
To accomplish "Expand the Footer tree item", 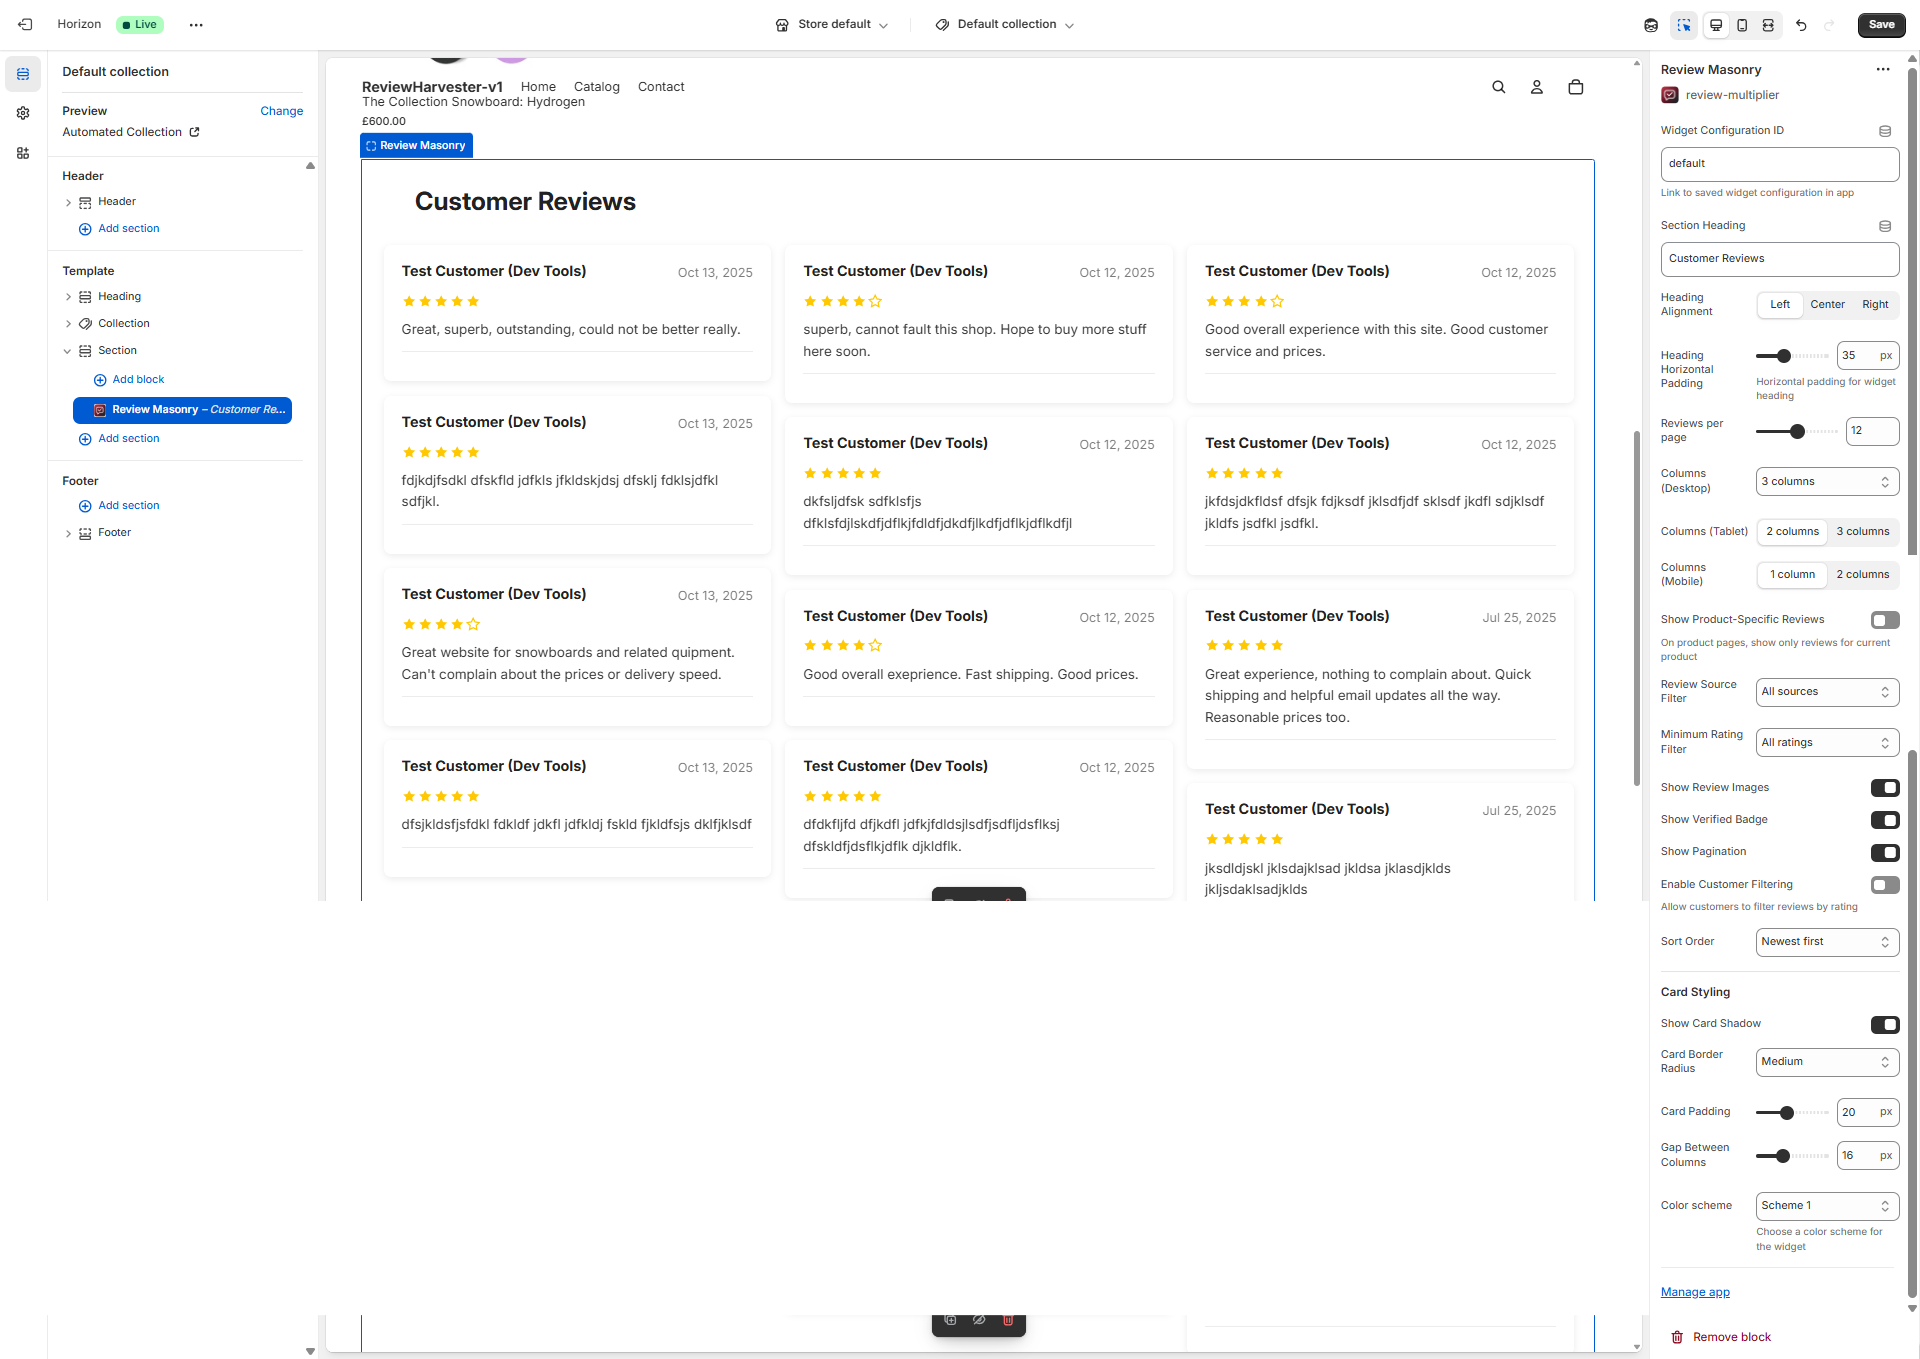I will click(x=68, y=532).
